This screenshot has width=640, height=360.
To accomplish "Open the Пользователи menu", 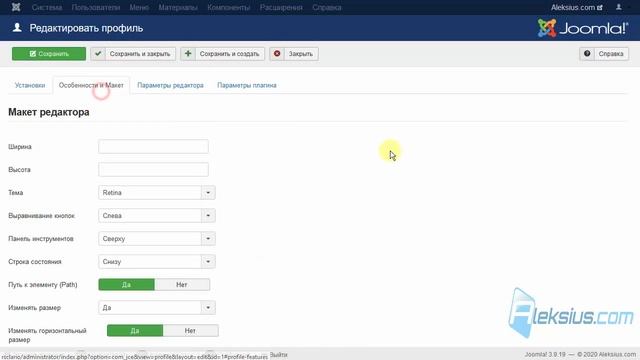I will 96,7.
